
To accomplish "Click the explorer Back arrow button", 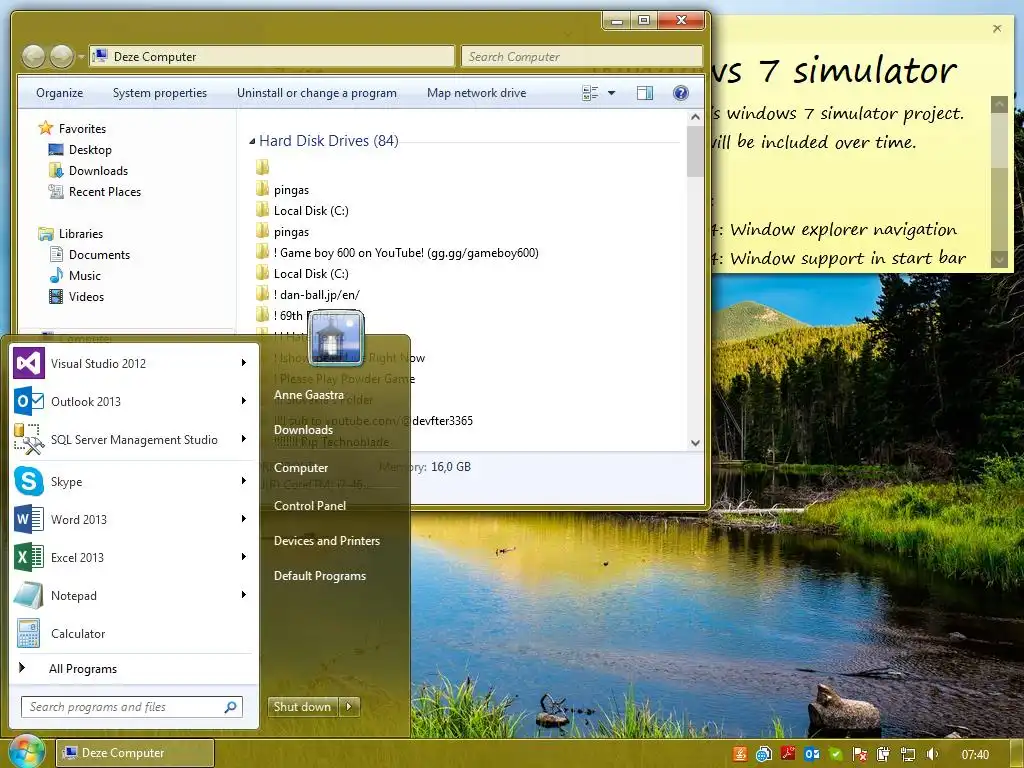I will (x=33, y=57).
